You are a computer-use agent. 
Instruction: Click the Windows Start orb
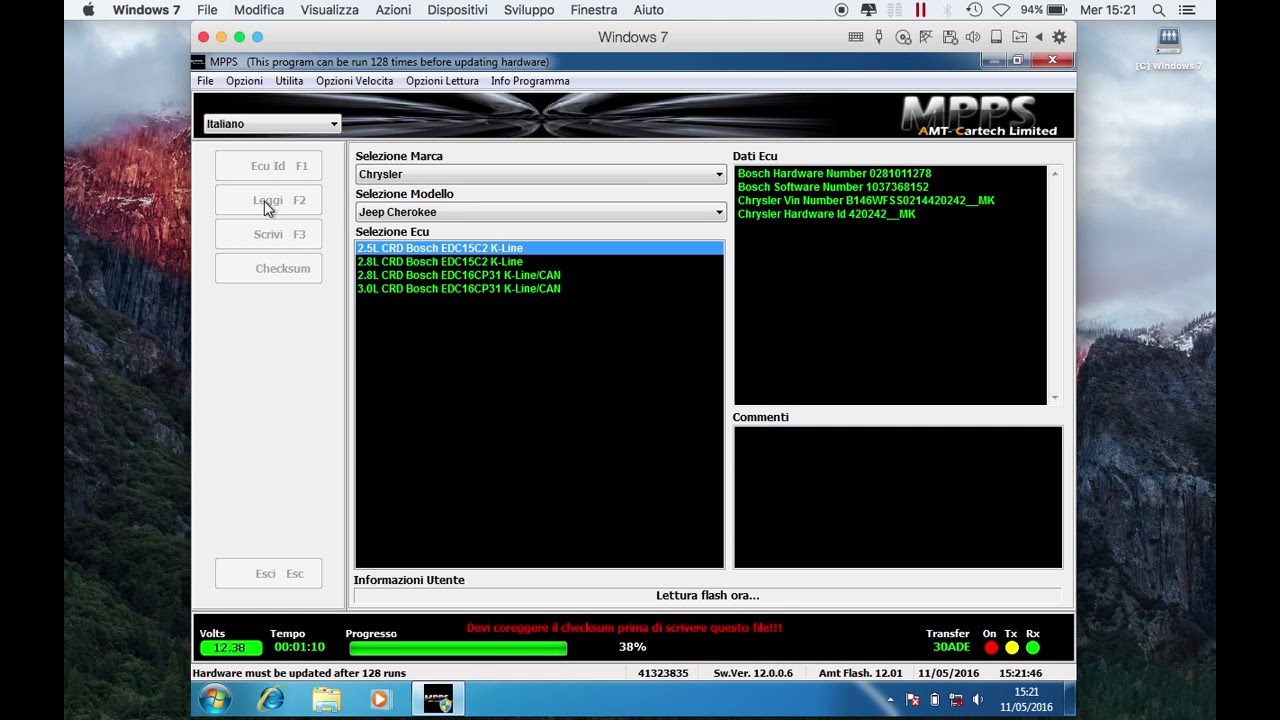(215, 699)
